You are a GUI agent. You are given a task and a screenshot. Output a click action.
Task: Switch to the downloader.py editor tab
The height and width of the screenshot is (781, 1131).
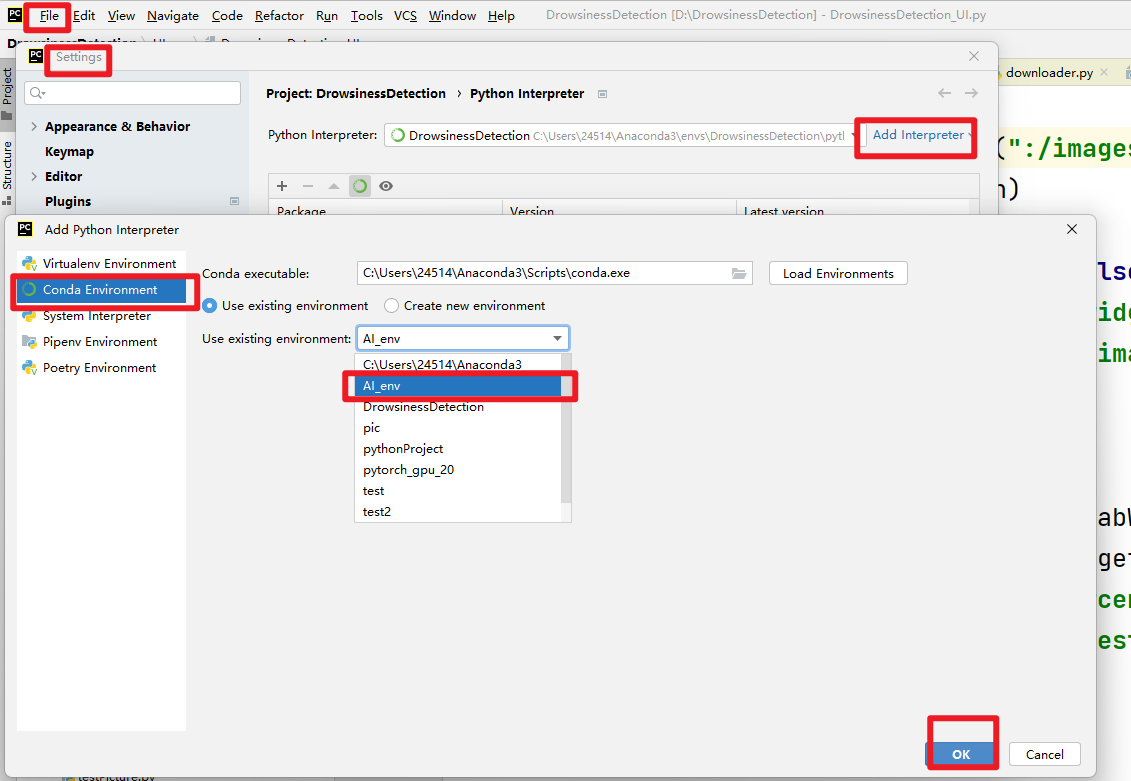(x=1049, y=72)
